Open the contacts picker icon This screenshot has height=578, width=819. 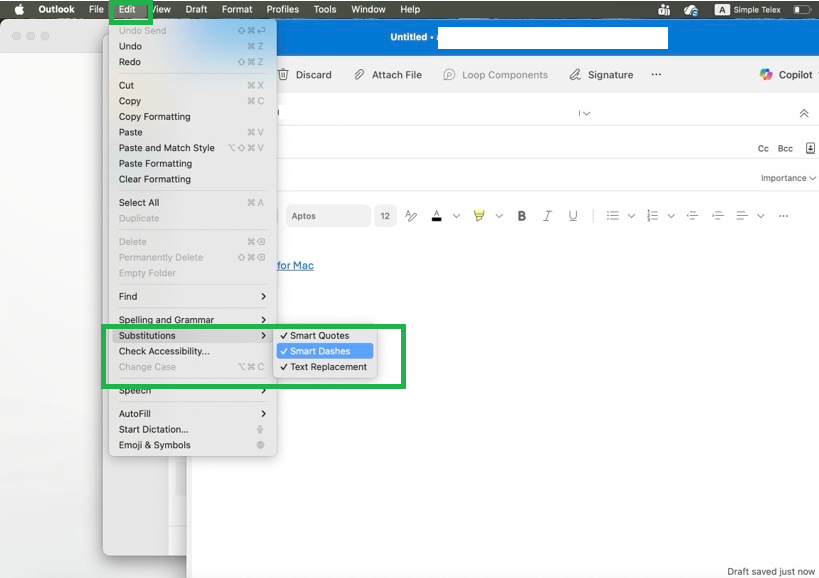point(810,148)
